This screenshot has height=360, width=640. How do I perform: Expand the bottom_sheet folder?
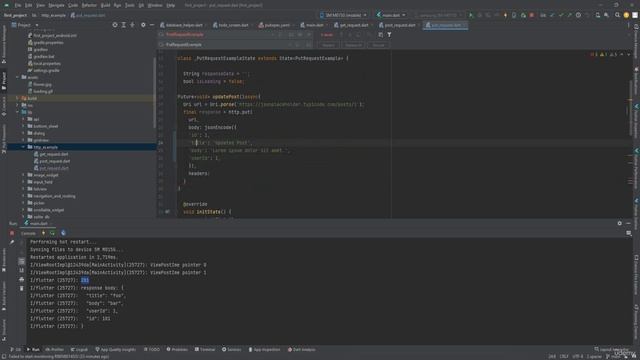23,126
